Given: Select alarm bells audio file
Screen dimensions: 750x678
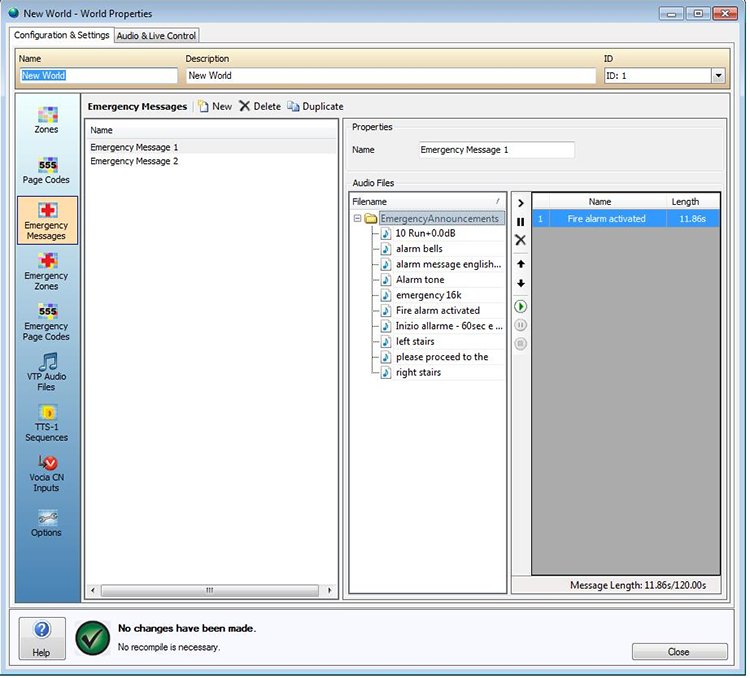Looking at the screenshot, I should [x=419, y=249].
